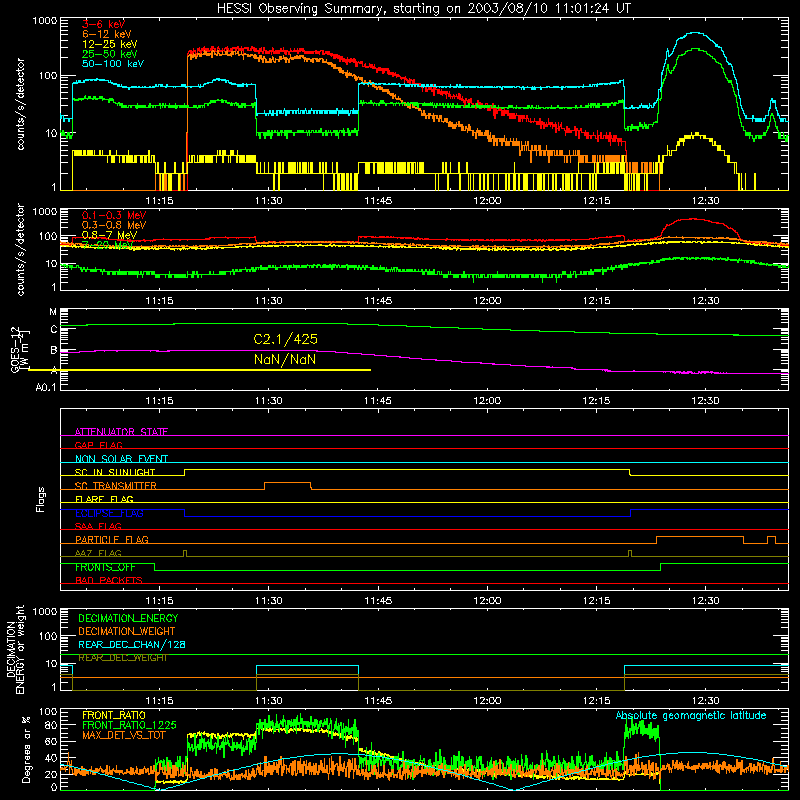The width and height of the screenshot is (800, 800).
Task: Click the PARTICLE_FLAG label
Action: [x=112, y=539]
